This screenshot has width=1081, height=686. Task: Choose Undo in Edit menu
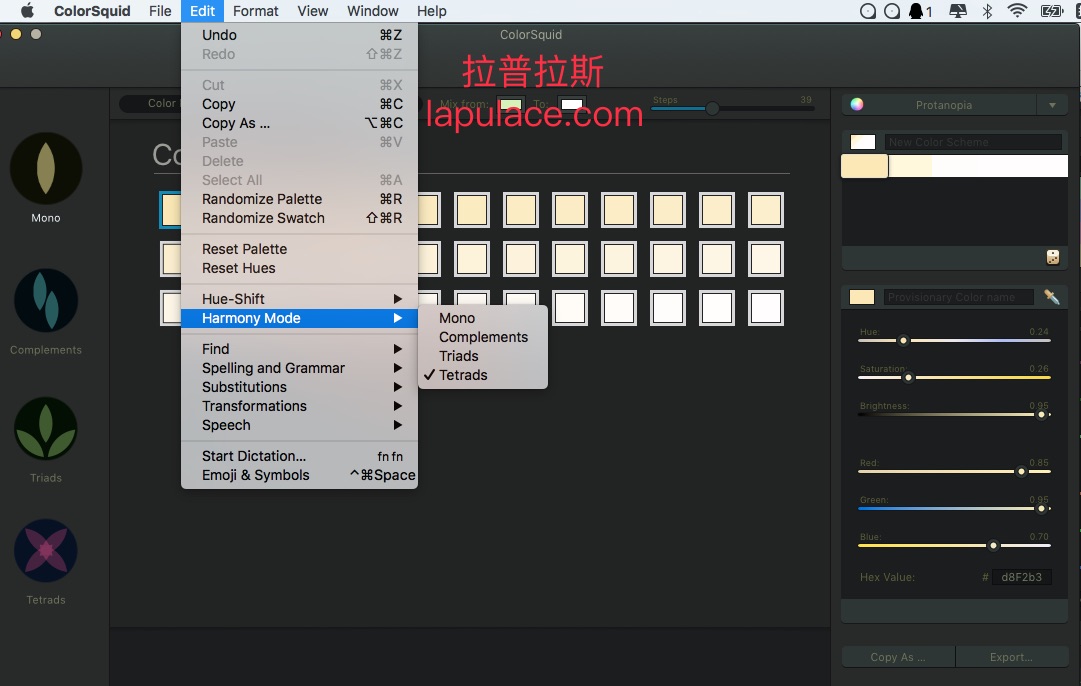tap(299, 35)
